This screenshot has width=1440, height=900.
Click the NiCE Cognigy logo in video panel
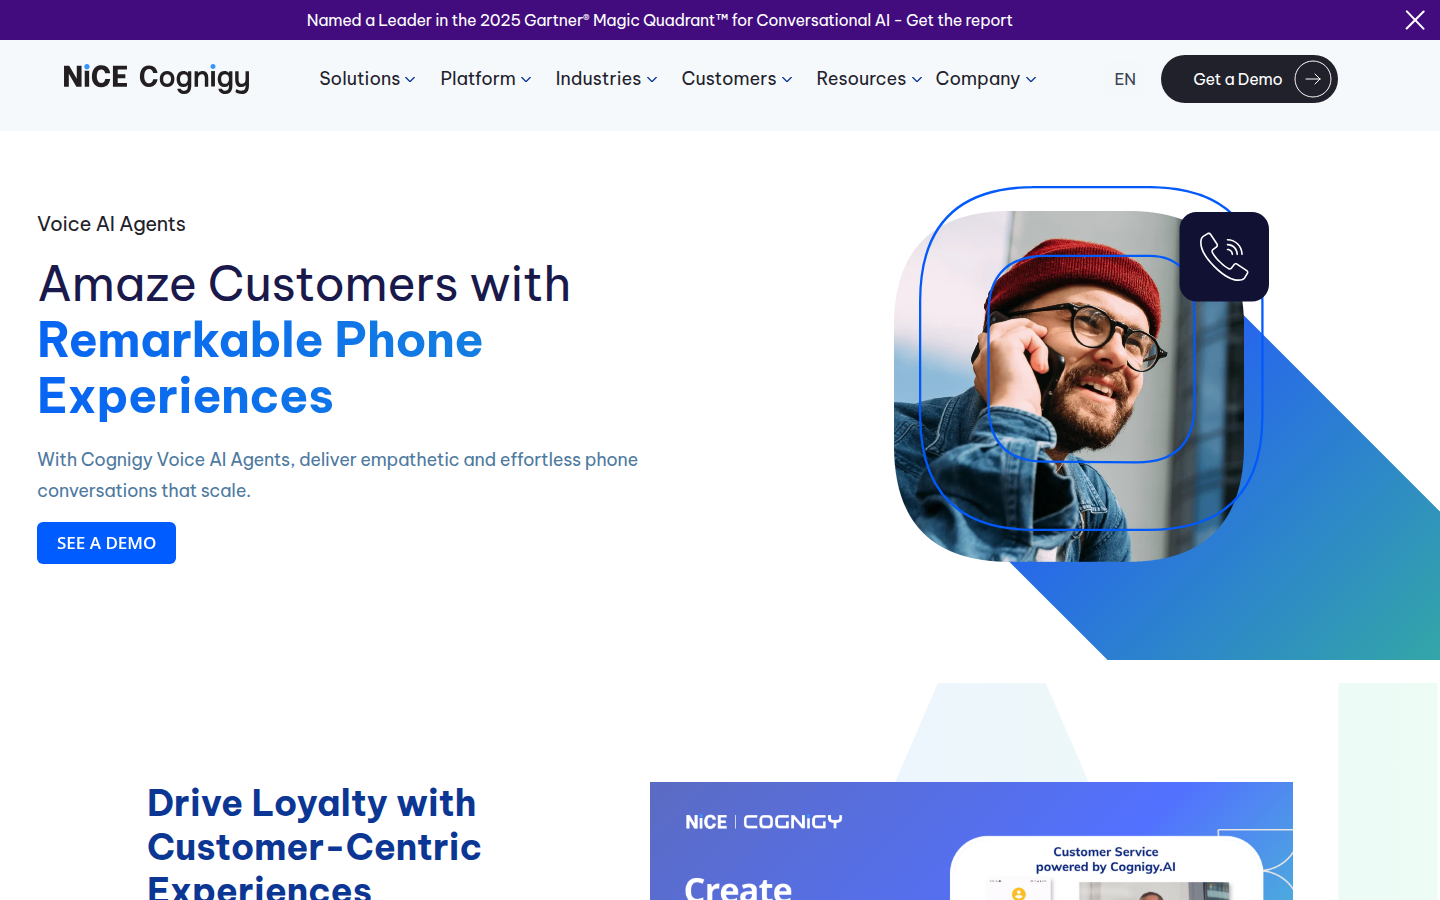(764, 822)
